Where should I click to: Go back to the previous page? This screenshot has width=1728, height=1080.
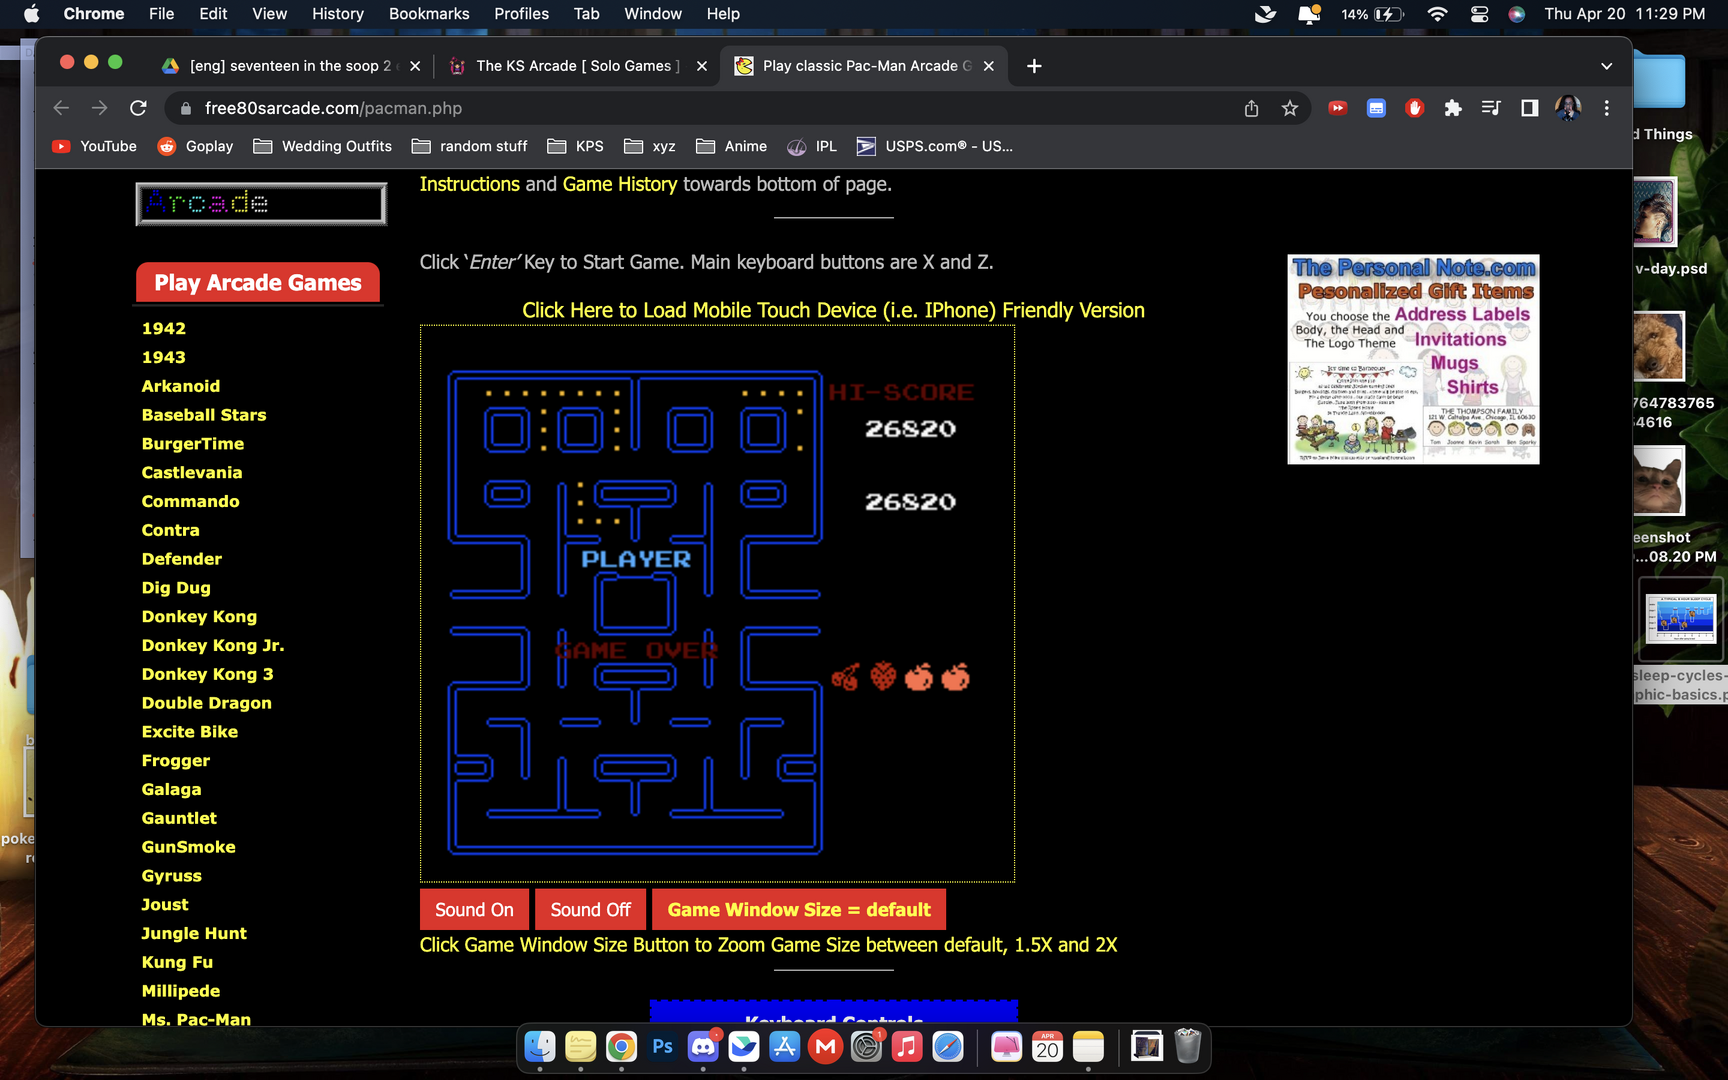pos(61,108)
